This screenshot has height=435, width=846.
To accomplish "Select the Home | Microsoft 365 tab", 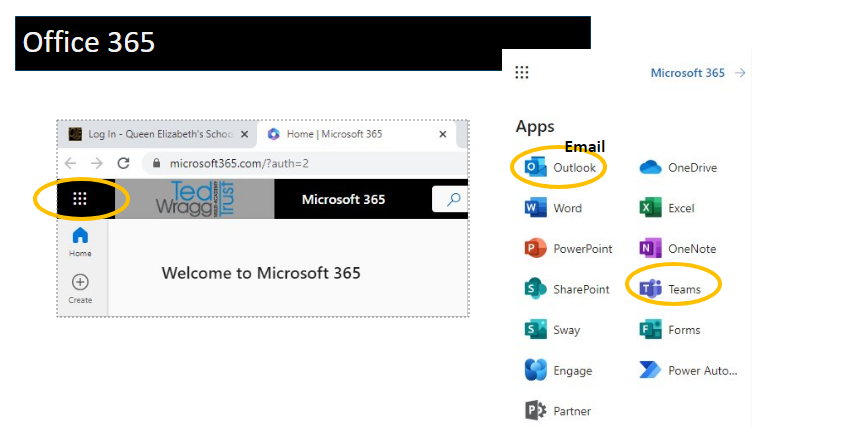I will (x=356, y=134).
